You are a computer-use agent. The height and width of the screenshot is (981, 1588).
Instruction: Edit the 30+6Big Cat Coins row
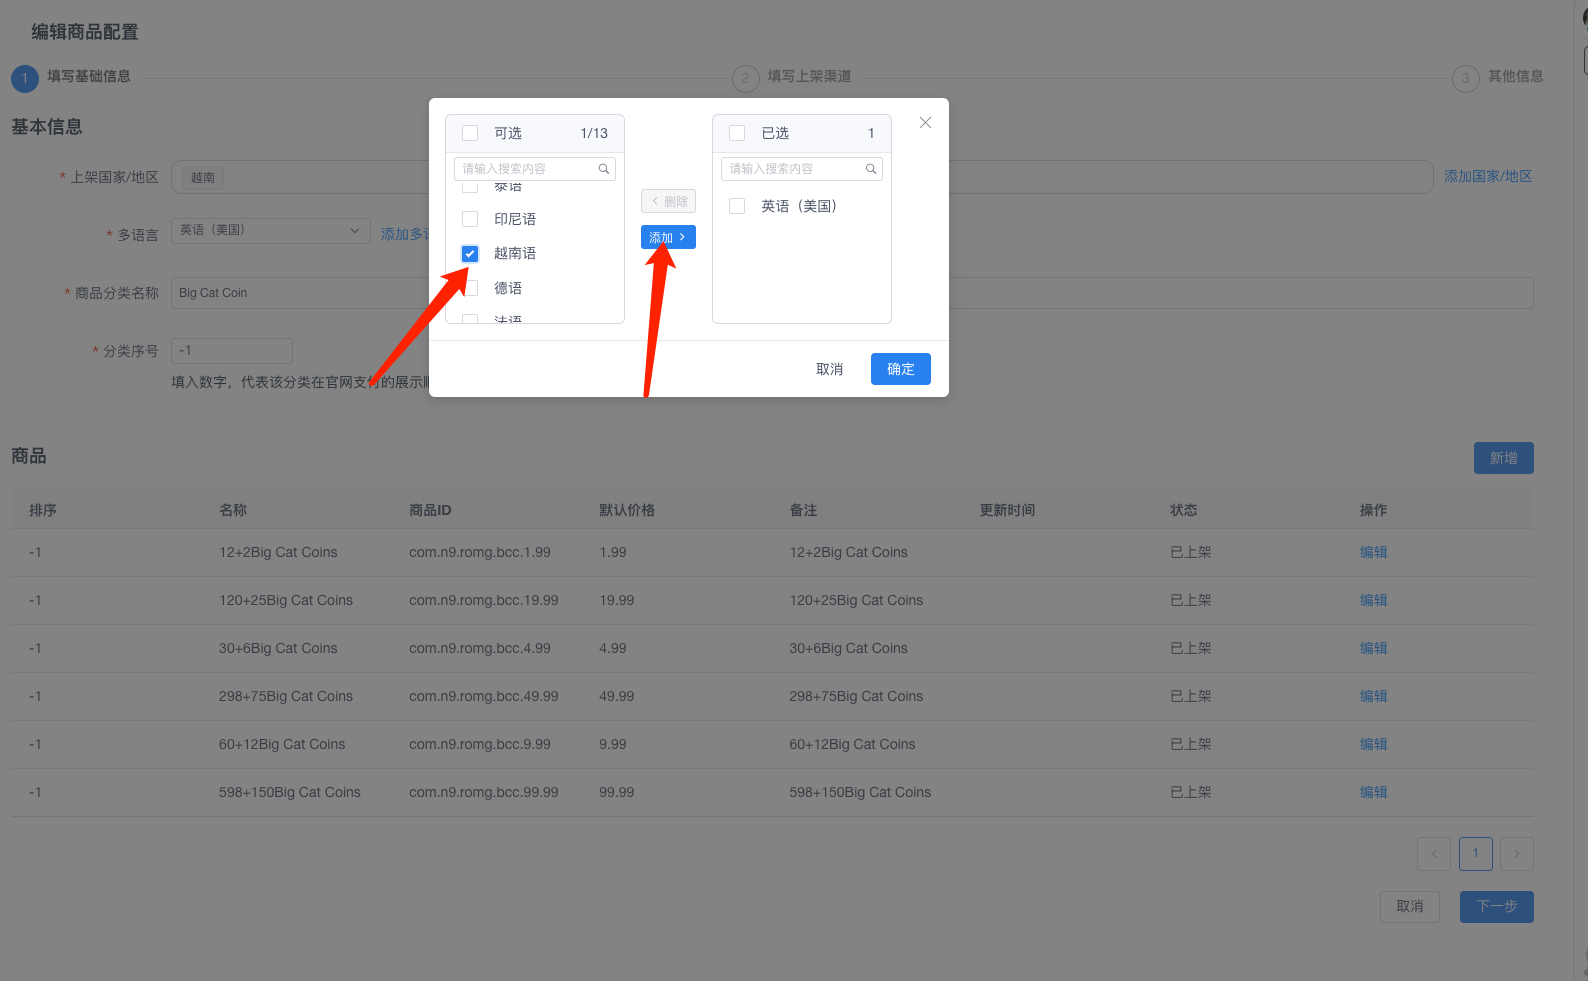[1373, 648]
